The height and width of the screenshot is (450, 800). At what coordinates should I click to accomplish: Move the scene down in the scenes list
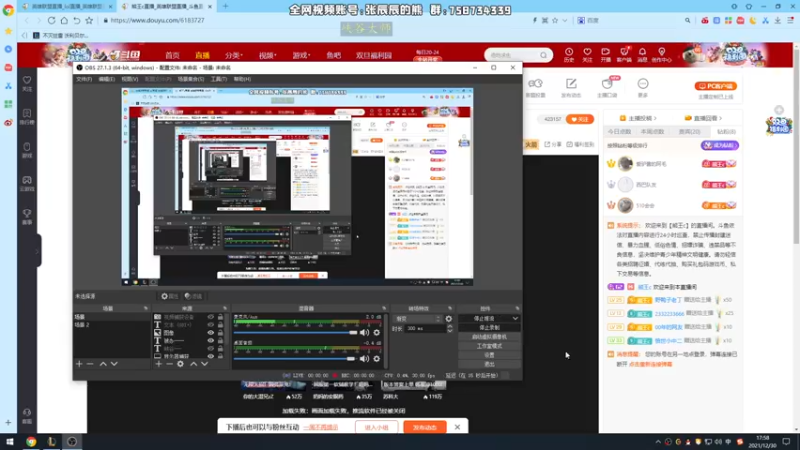coord(114,364)
